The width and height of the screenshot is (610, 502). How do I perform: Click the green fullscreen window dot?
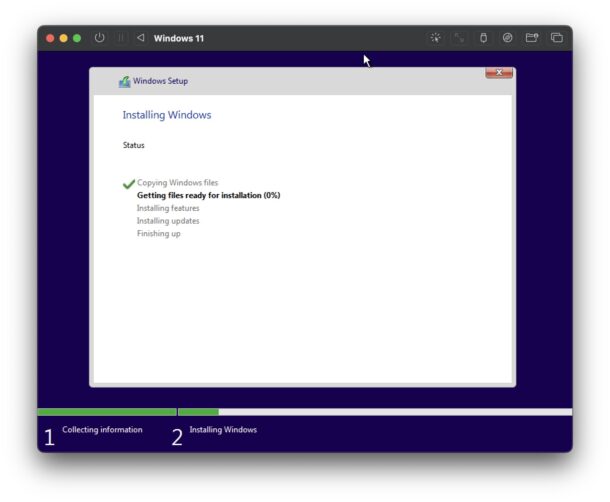coord(77,38)
